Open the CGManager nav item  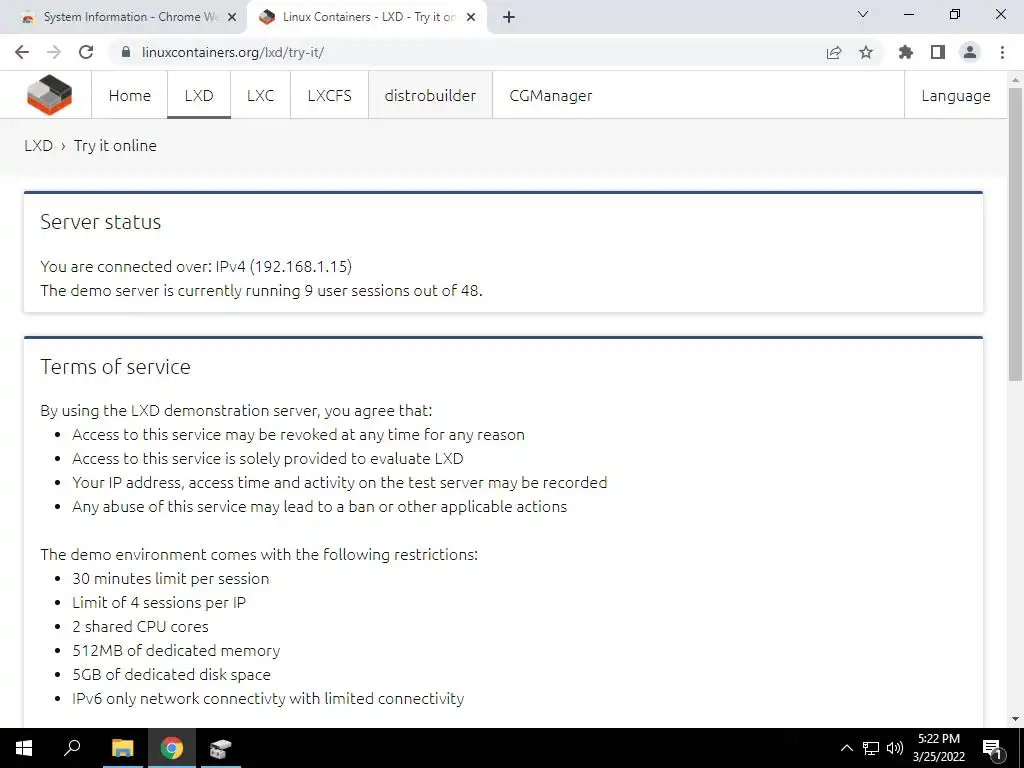551,95
